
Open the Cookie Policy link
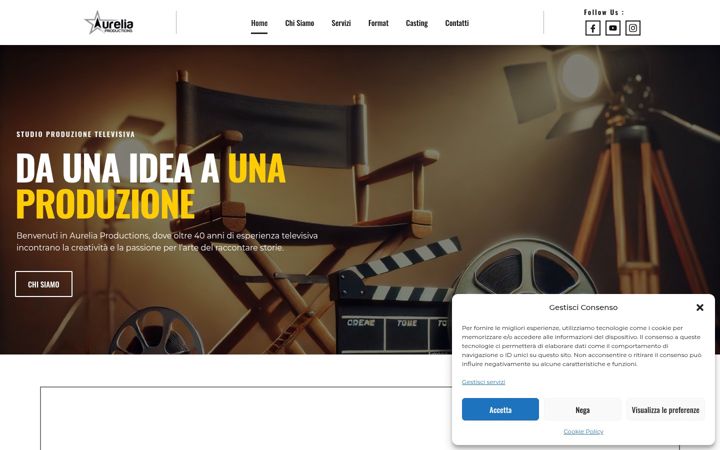click(x=583, y=432)
